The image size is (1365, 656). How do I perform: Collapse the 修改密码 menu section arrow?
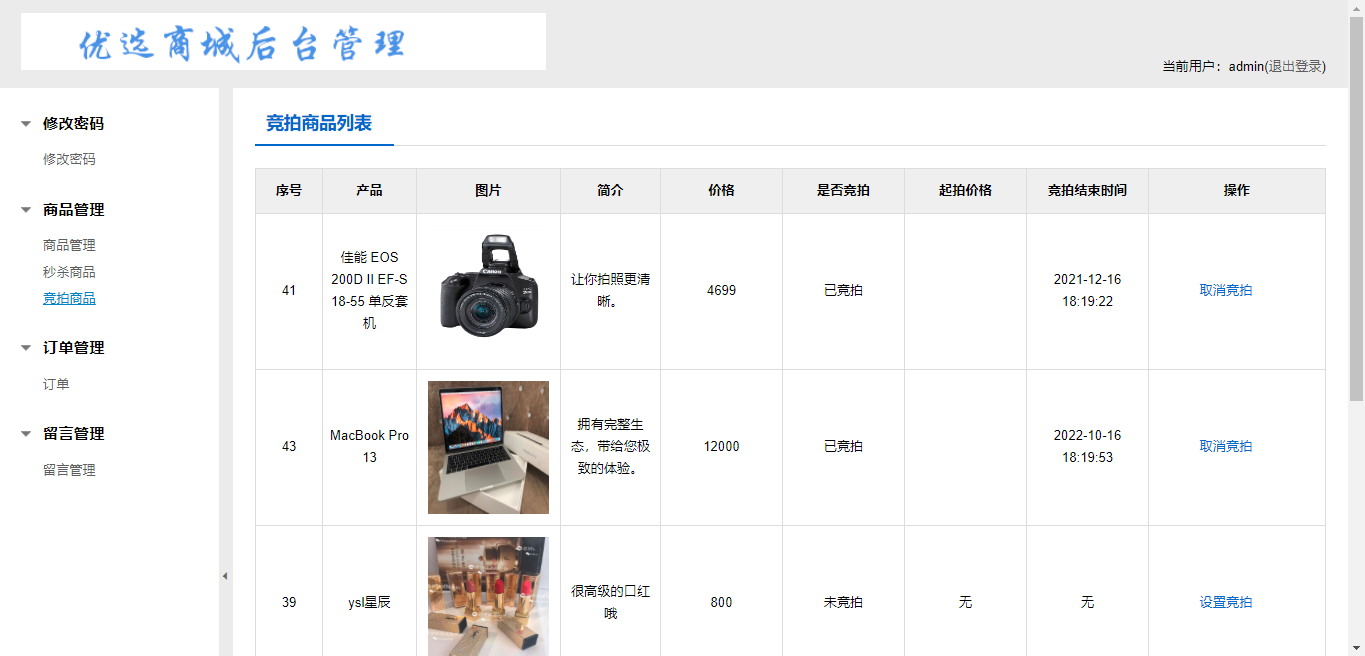pyautogui.click(x=26, y=124)
